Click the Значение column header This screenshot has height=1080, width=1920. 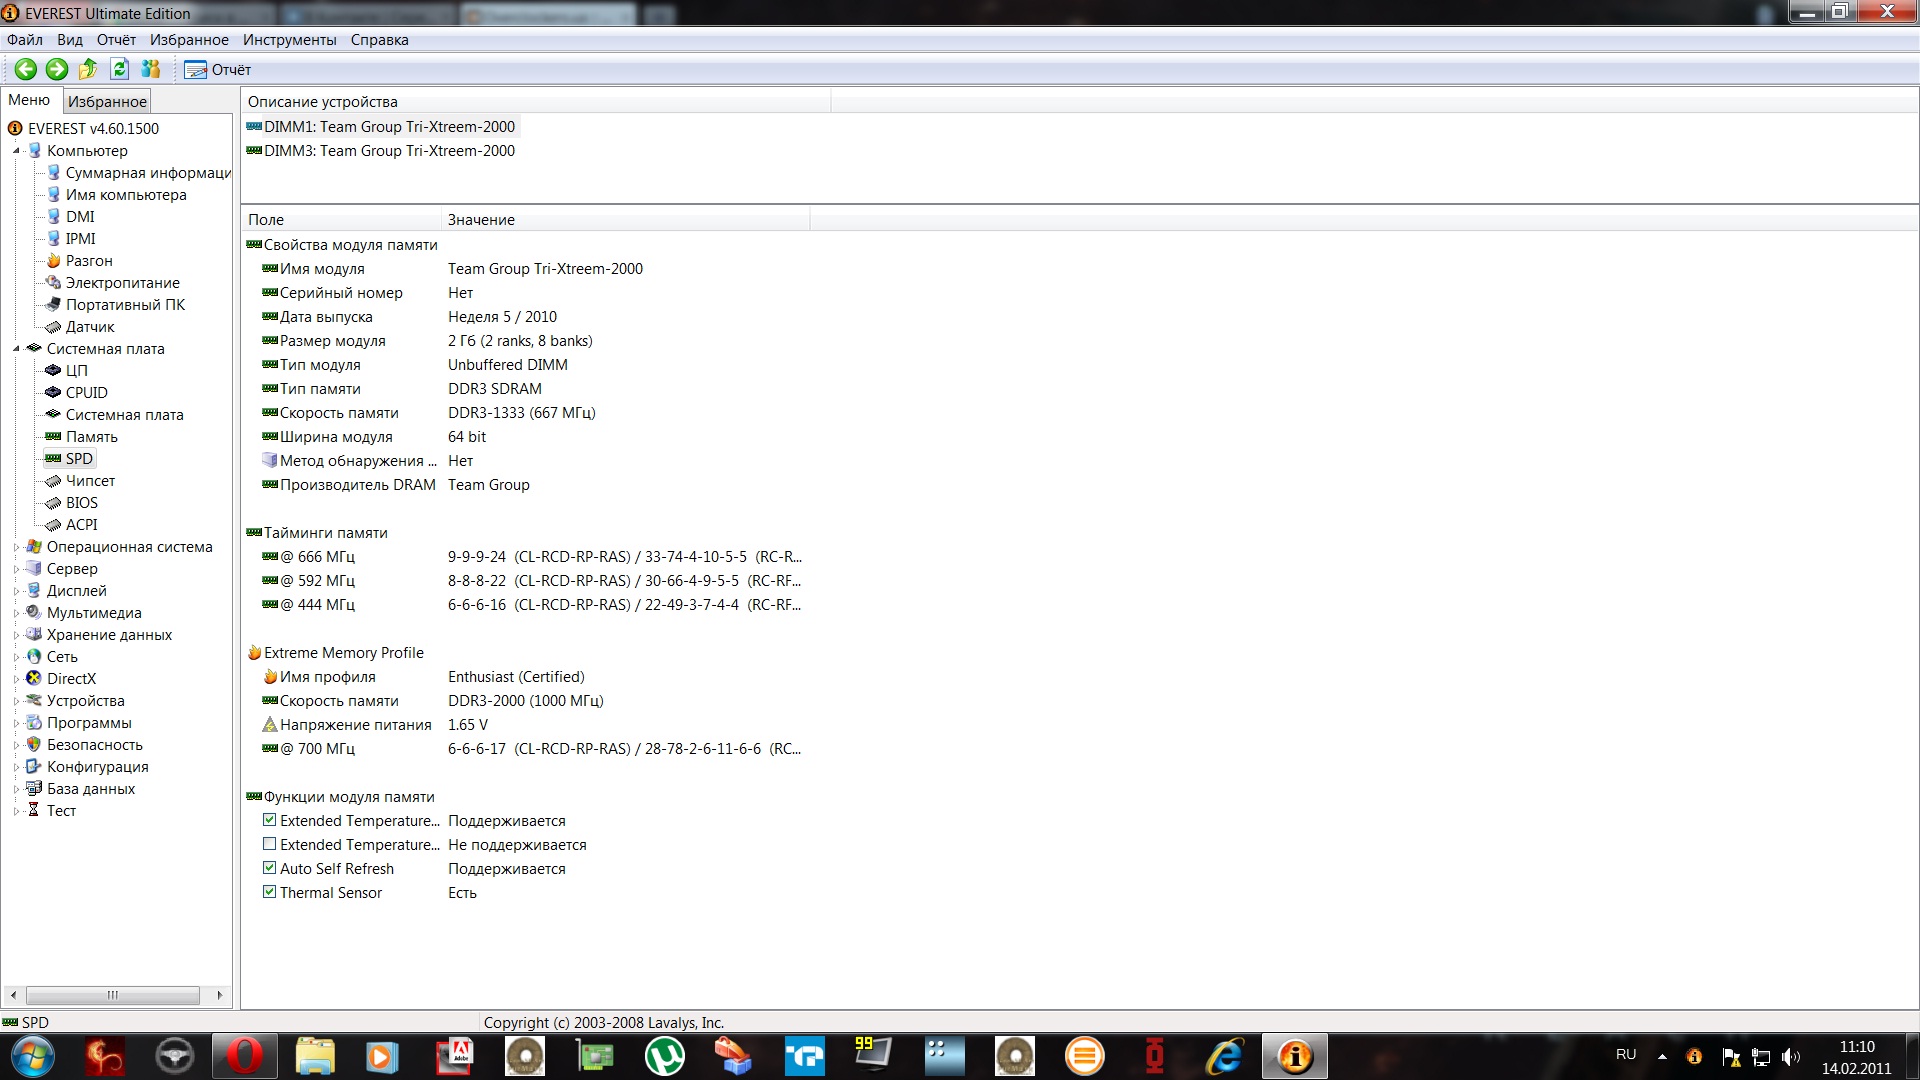625,220
